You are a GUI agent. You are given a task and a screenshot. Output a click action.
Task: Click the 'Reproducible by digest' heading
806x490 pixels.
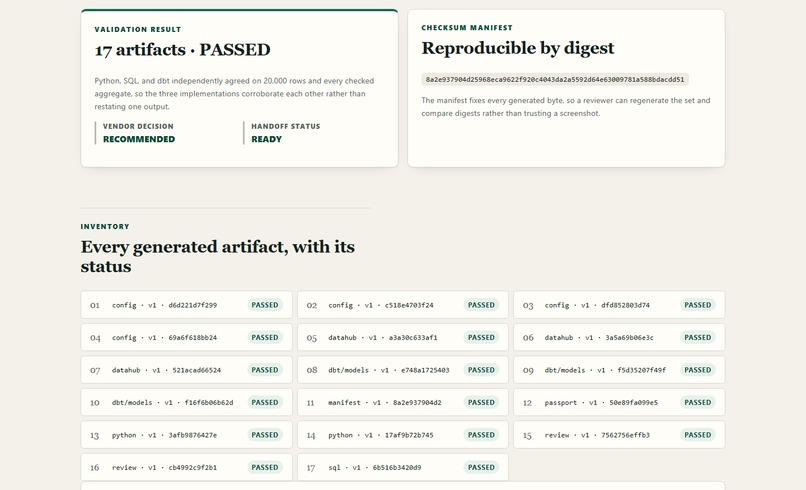tap(518, 48)
